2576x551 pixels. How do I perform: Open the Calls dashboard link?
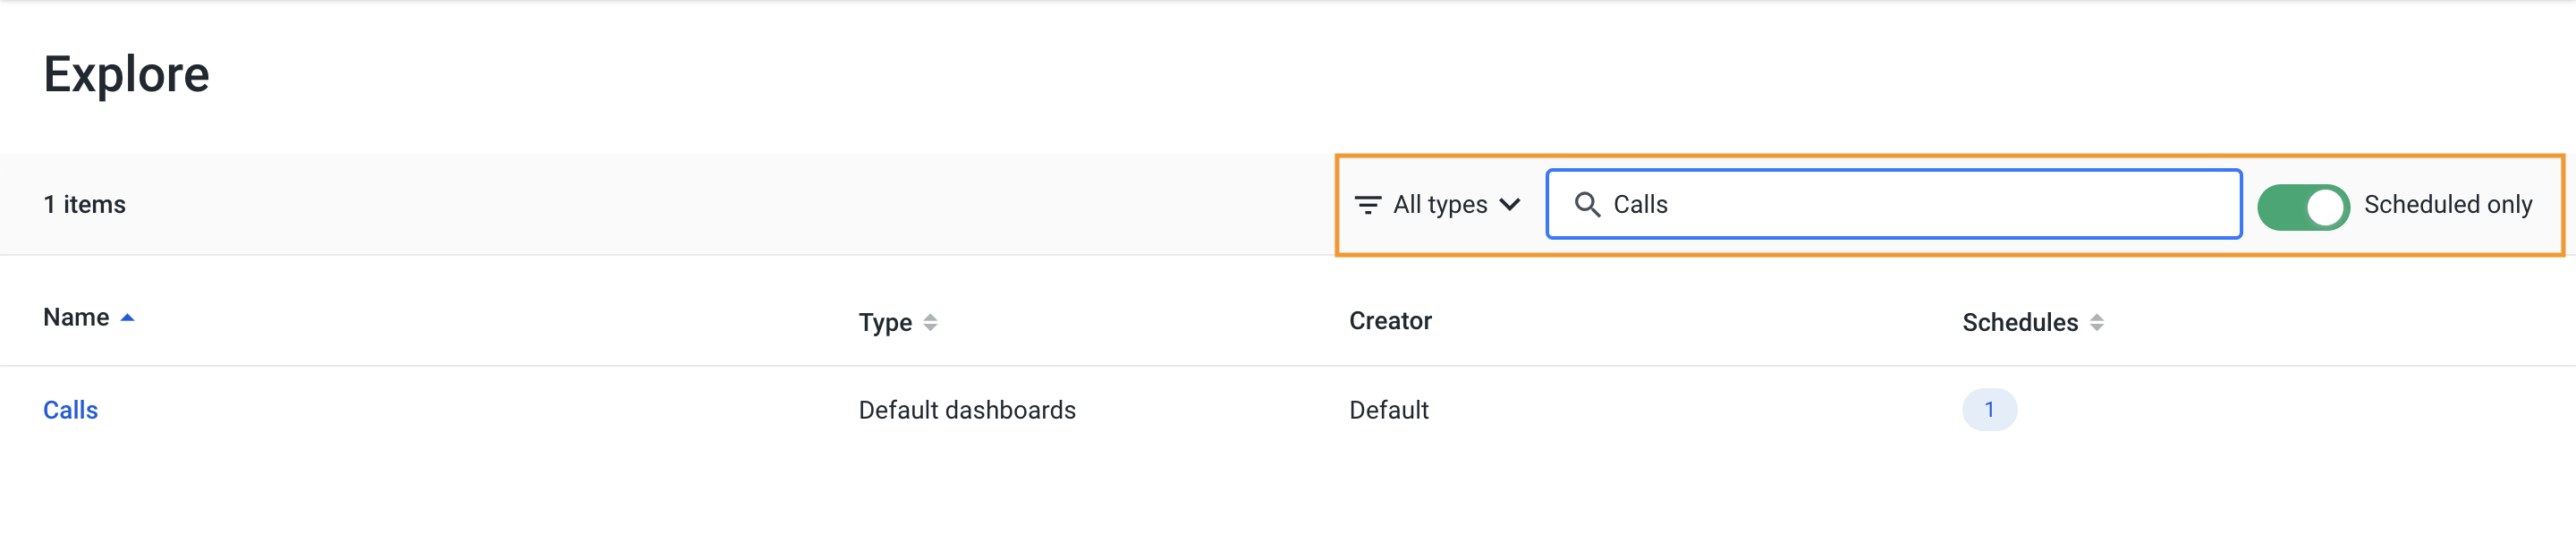click(70, 410)
